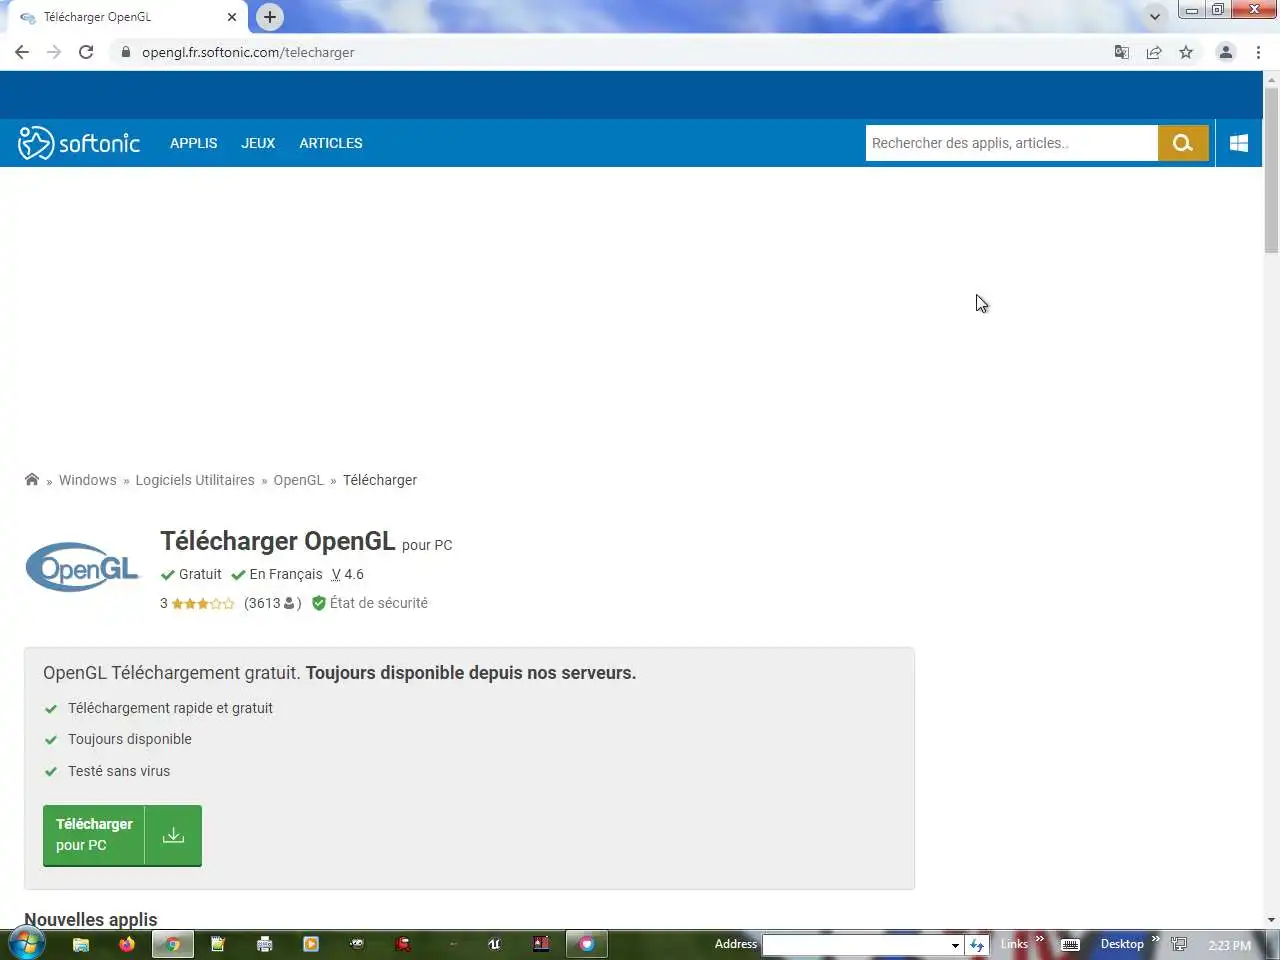Open the Chrome profile avatar
This screenshot has height=960, width=1280.
pos(1225,52)
